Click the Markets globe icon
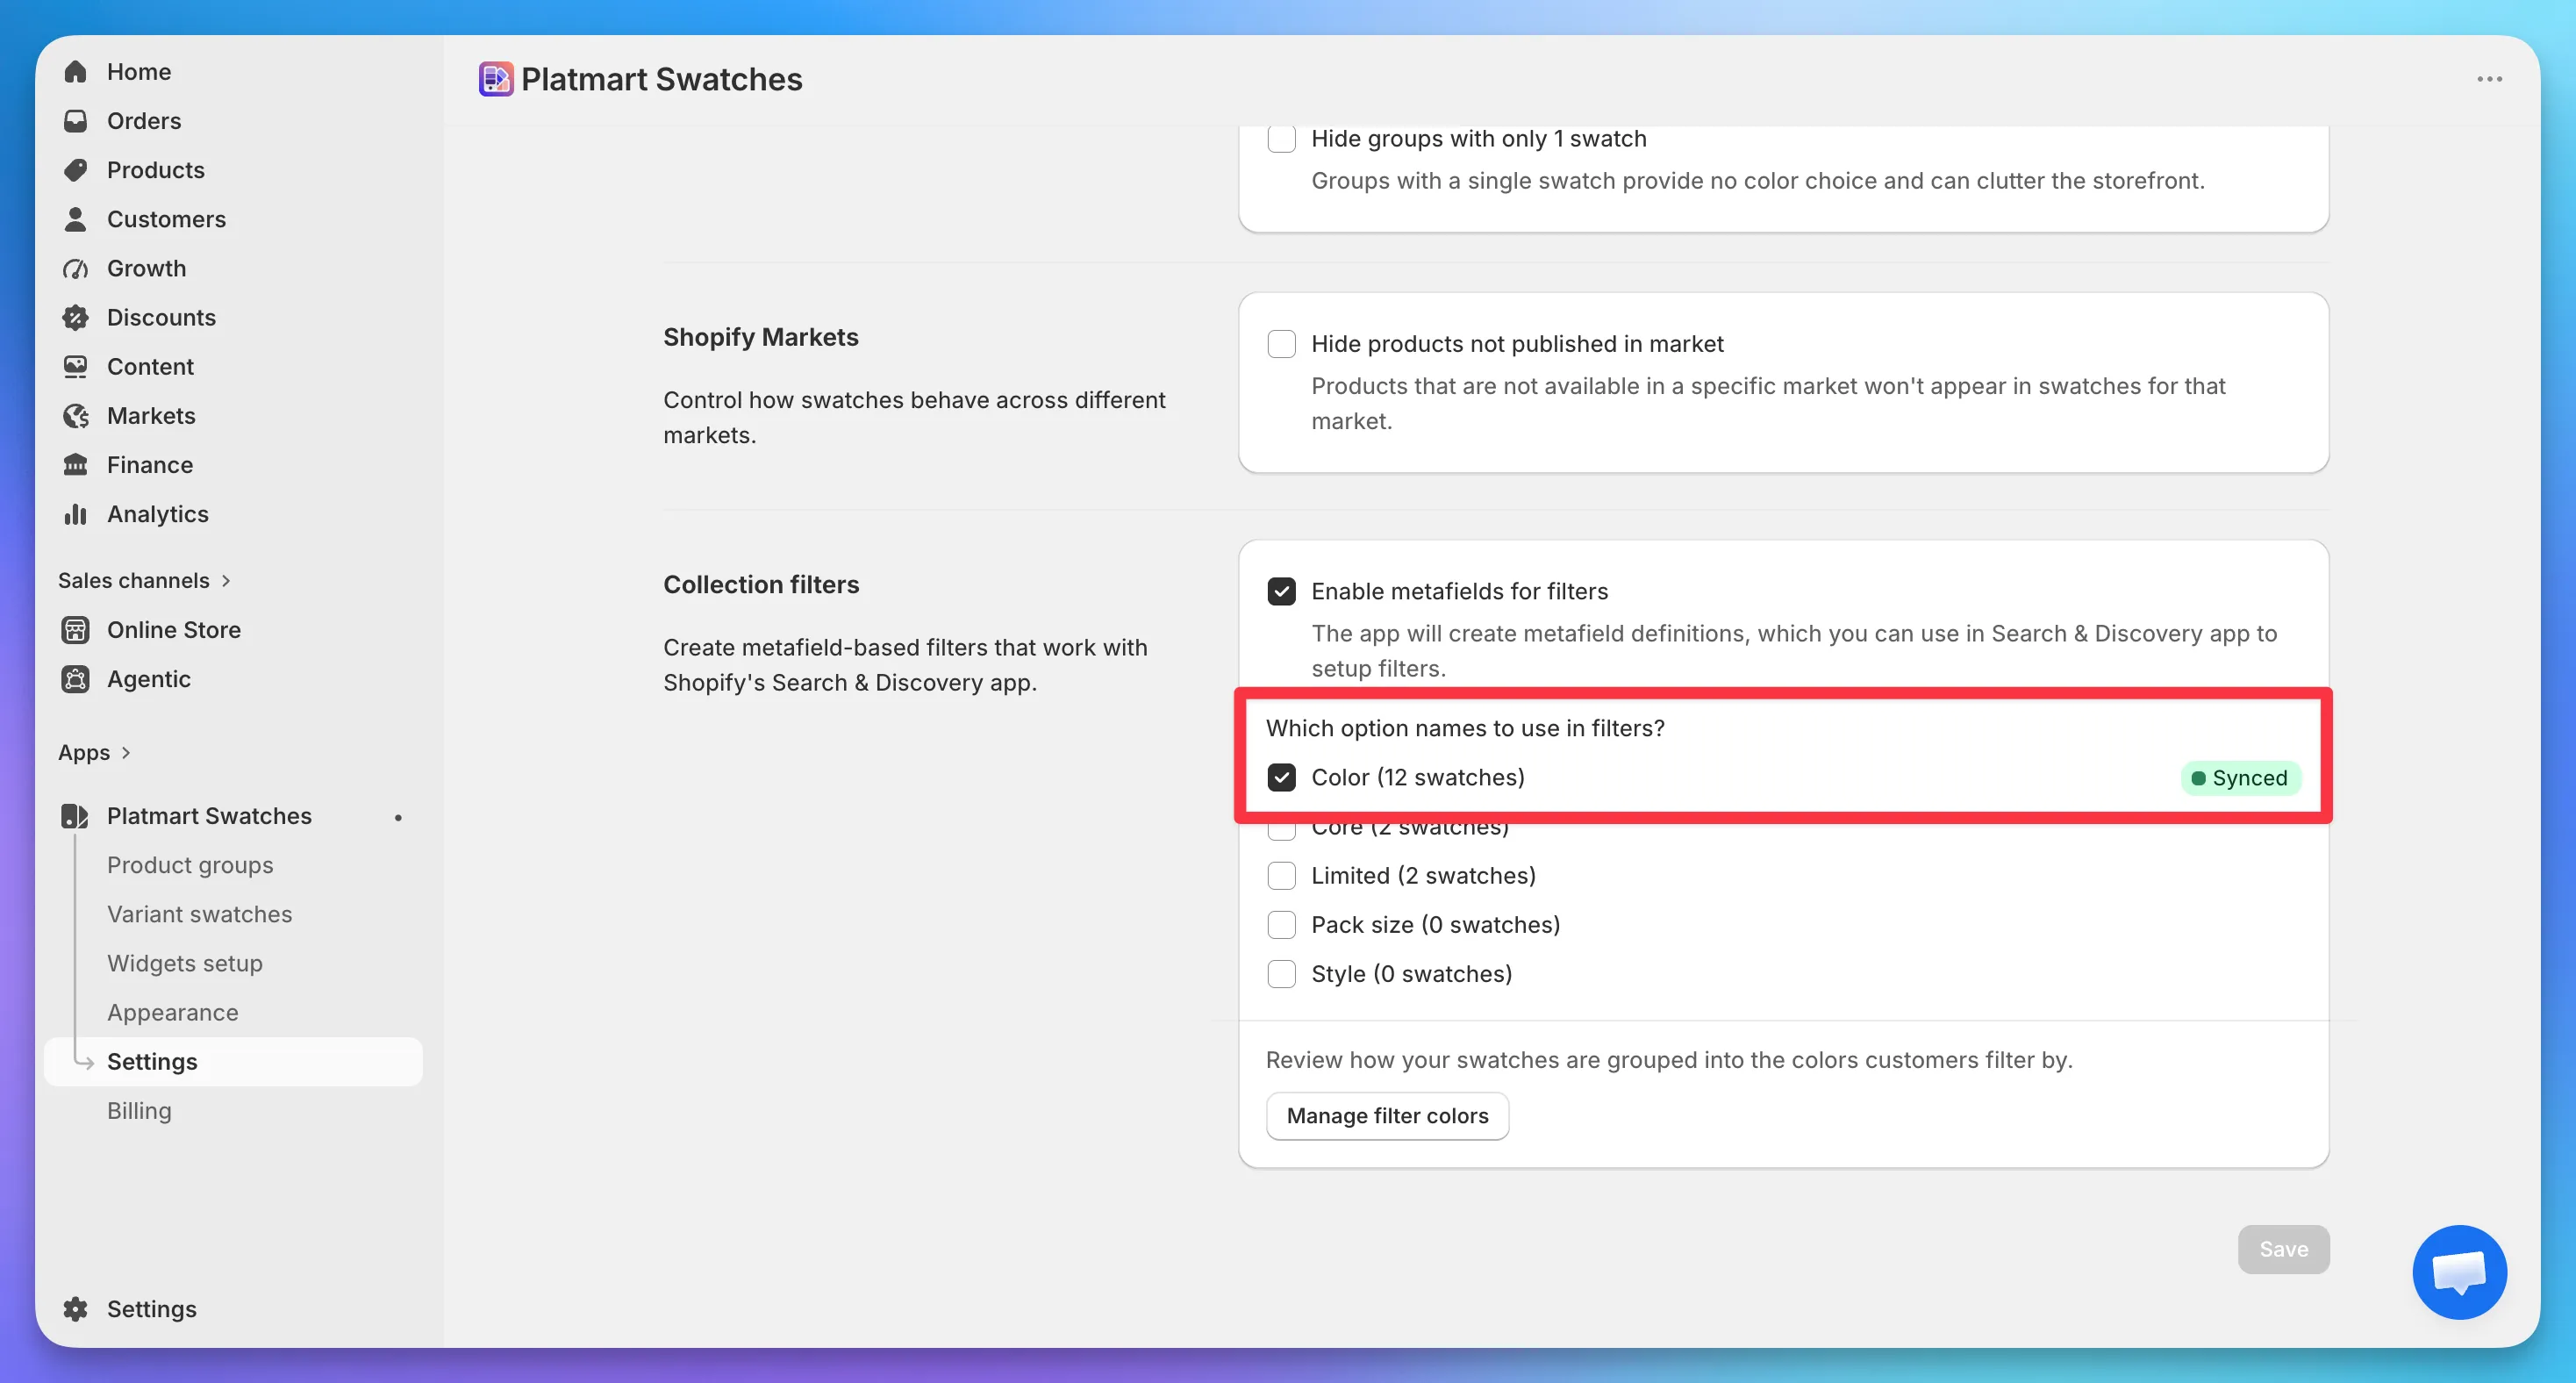Image resolution: width=2576 pixels, height=1383 pixels. (75, 415)
